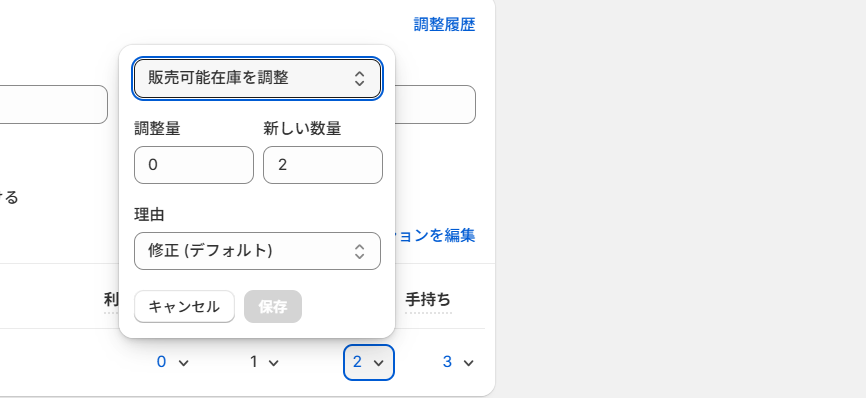The width and height of the screenshot is (866, 398).
Task: Open the 理由 dropdown showing 修正 (デフォルト)
Action: tap(257, 251)
